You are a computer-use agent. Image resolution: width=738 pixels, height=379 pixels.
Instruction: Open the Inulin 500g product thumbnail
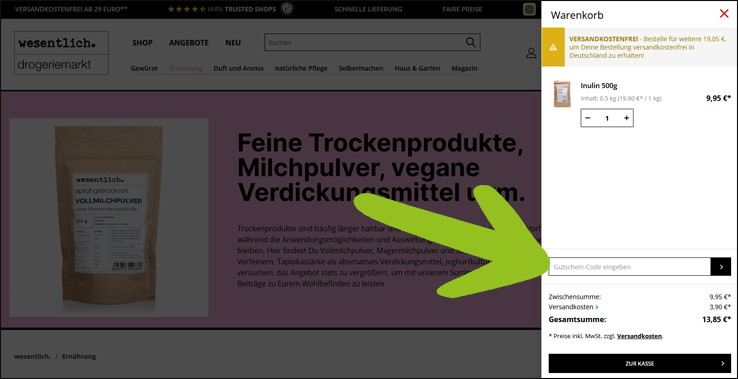(x=562, y=94)
